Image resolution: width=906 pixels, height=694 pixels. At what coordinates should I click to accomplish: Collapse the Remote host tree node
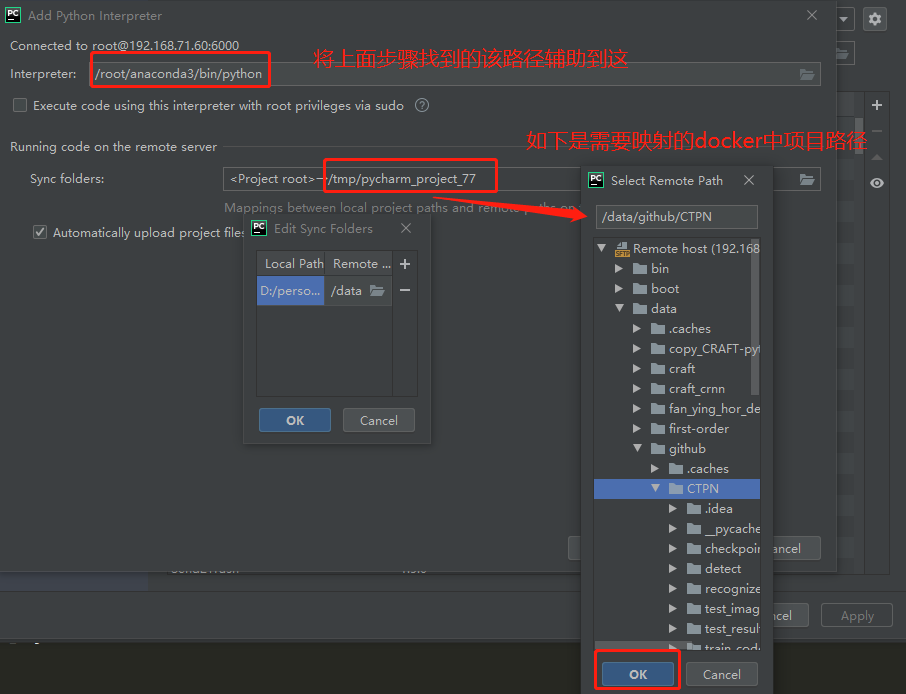601,248
